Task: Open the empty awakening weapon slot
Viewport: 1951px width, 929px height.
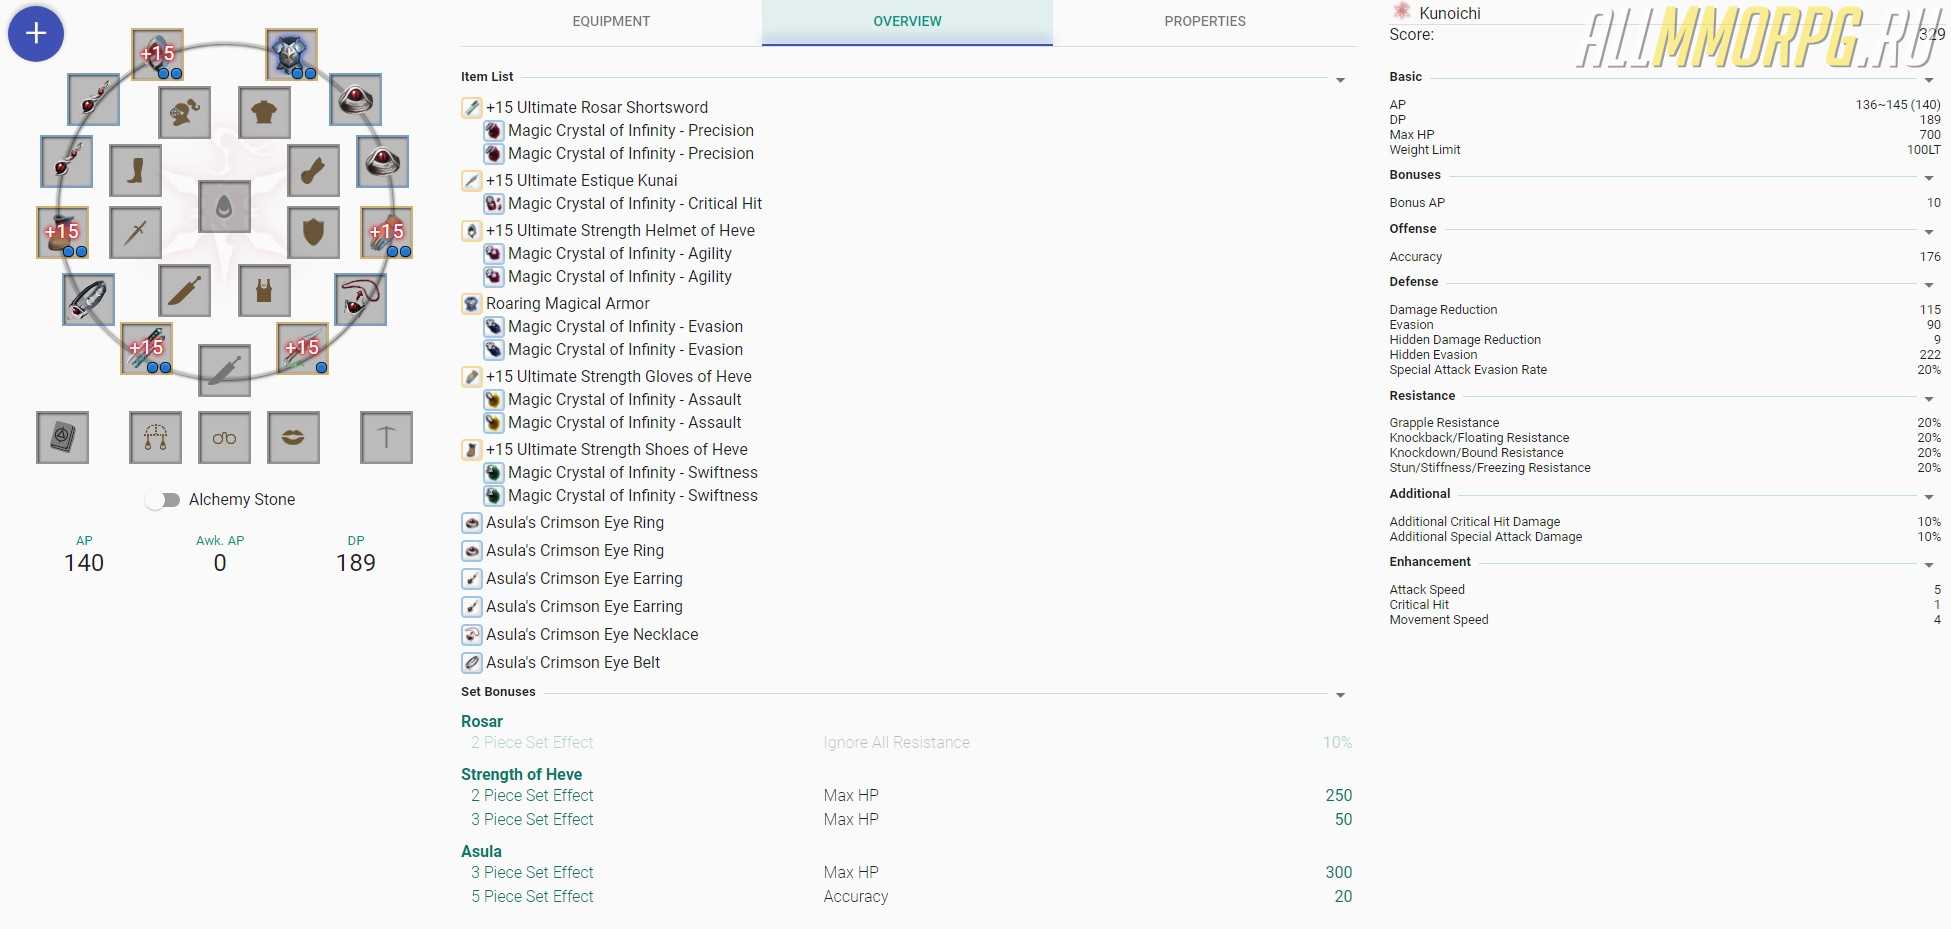Action: (225, 371)
